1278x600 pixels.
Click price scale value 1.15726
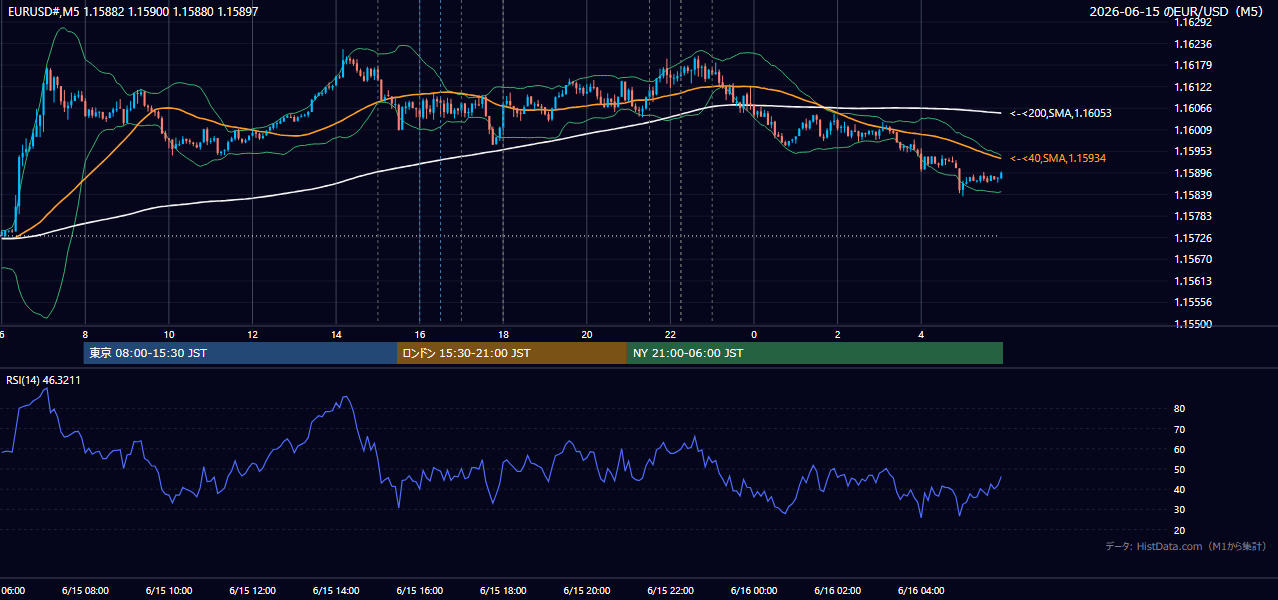click(x=1193, y=238)
